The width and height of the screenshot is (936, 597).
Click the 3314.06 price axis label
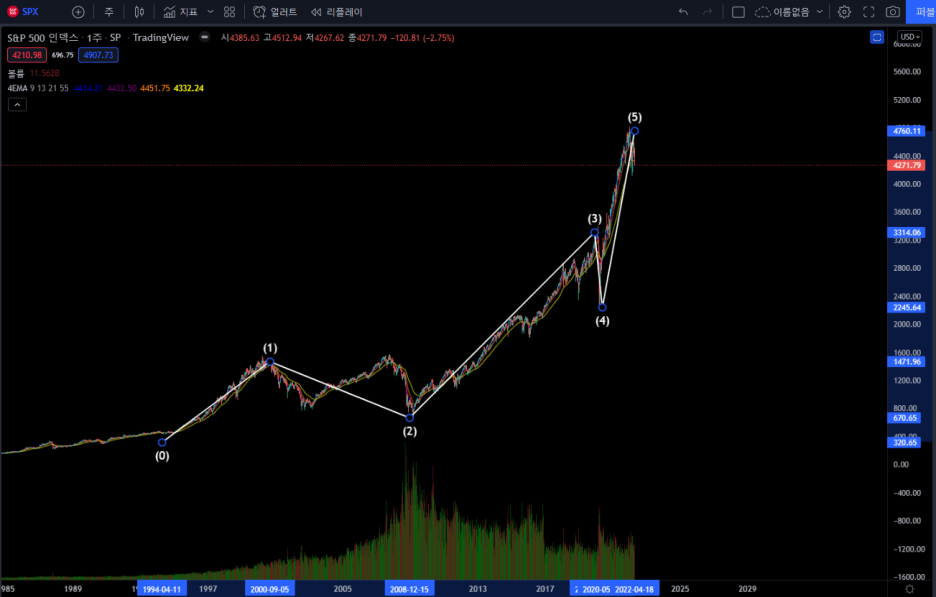click(x=906, y=232)
